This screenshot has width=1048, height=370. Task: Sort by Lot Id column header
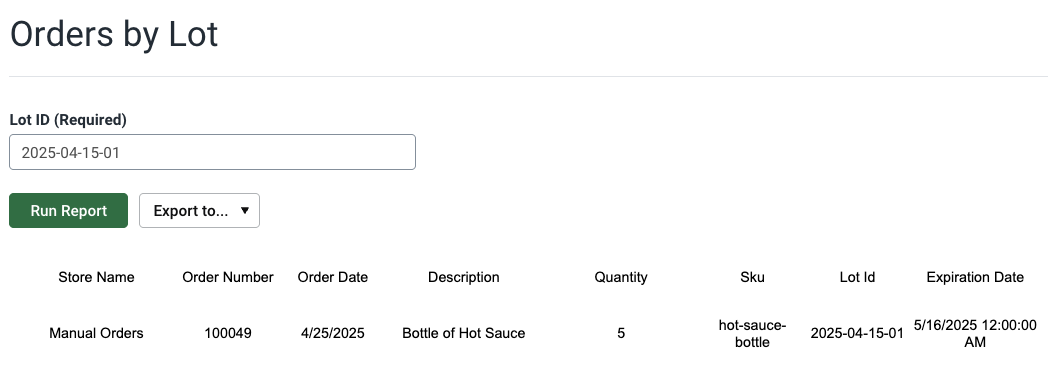coord(858,277)
